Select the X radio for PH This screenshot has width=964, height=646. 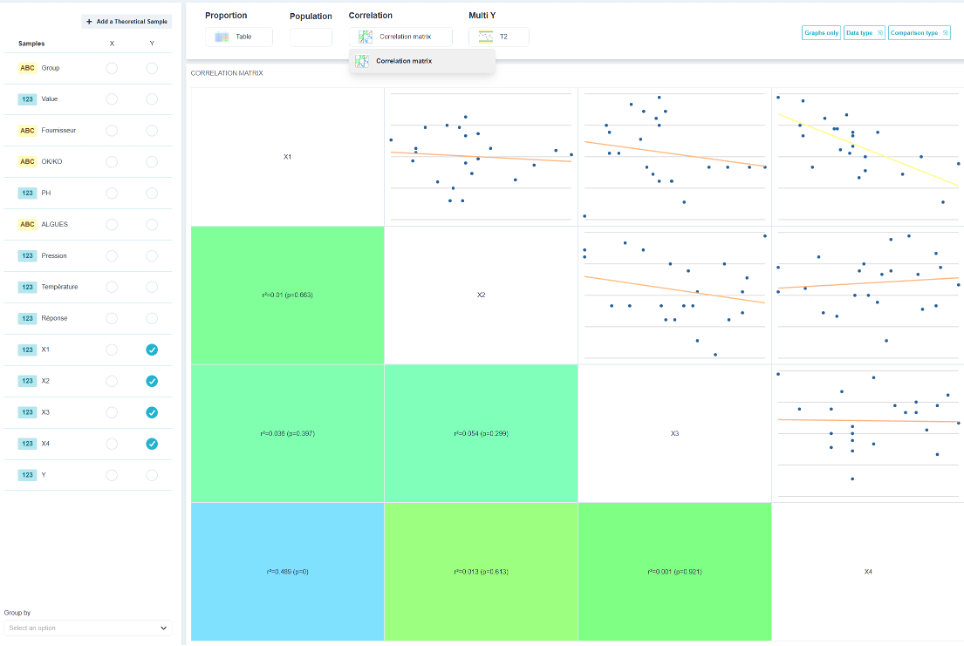[x=112, y=193]
